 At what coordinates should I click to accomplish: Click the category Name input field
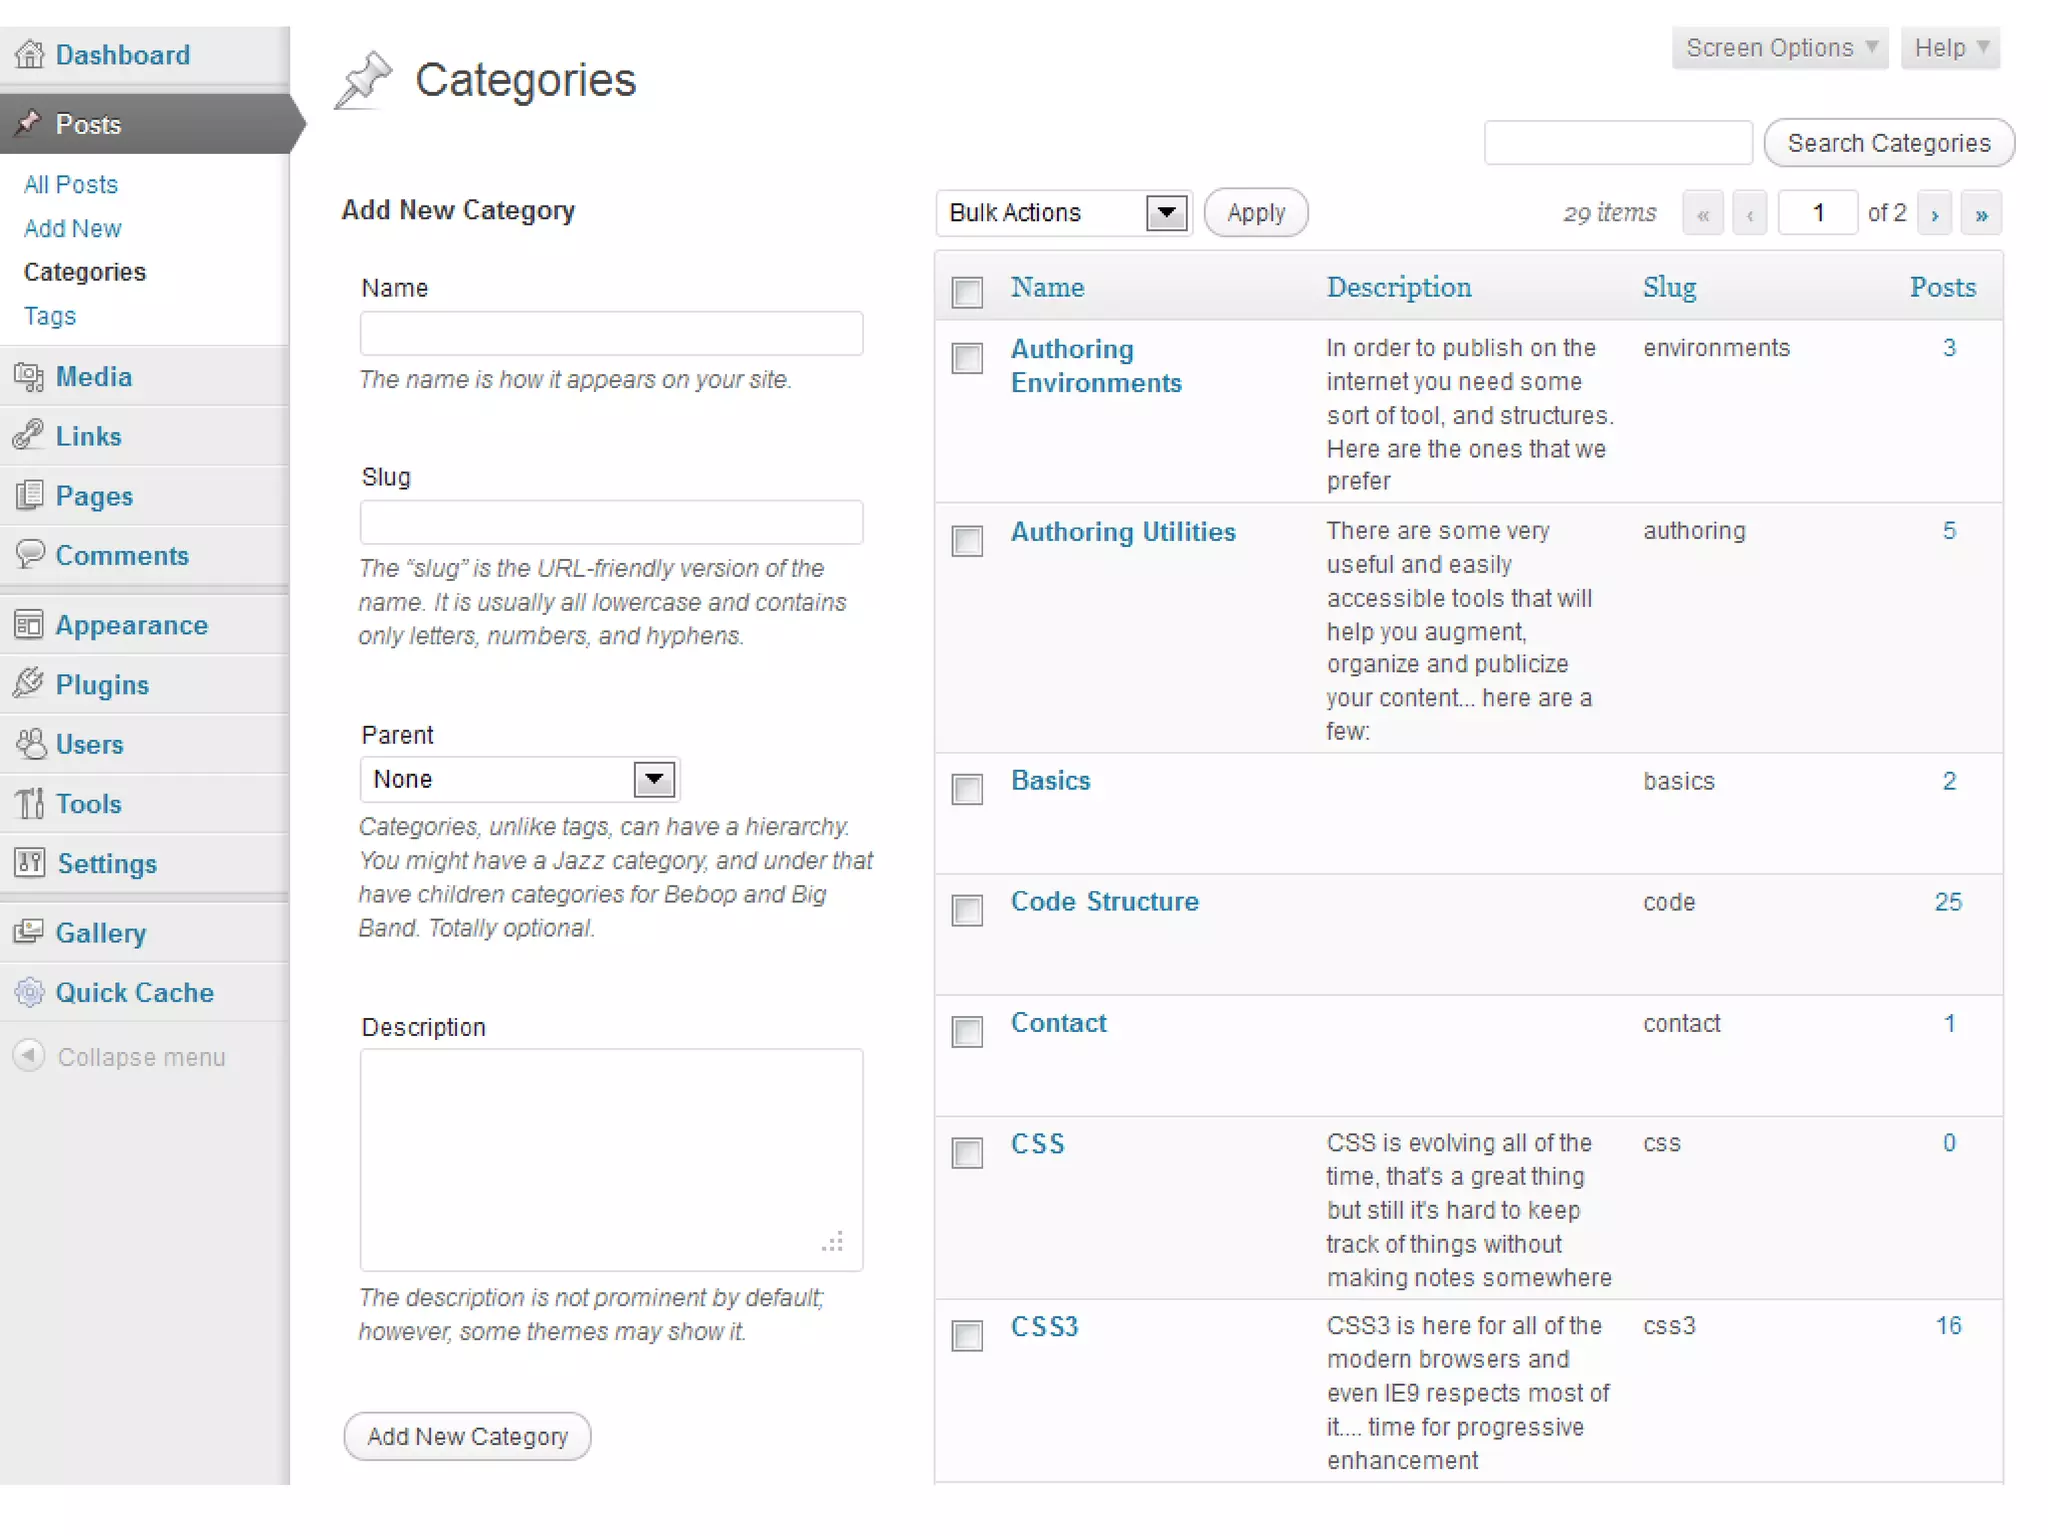[x=611, y=334]
